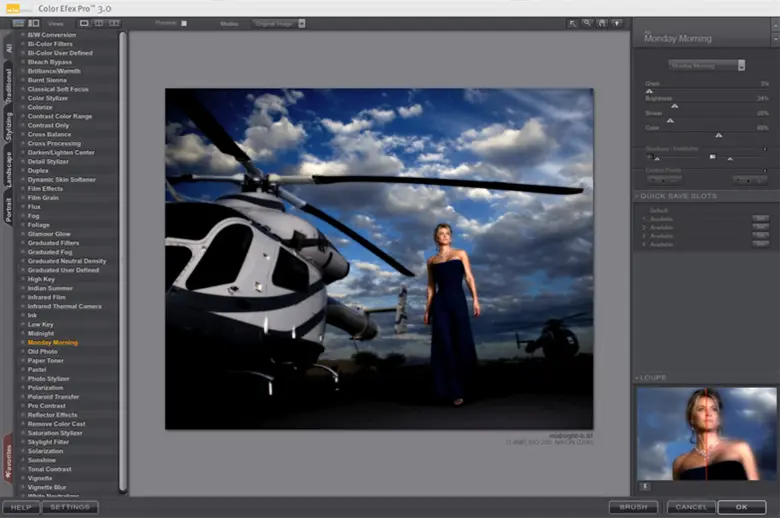The image size is (780, 518).
Task: Save to quick save slot 3
Action: coord(760,236)
